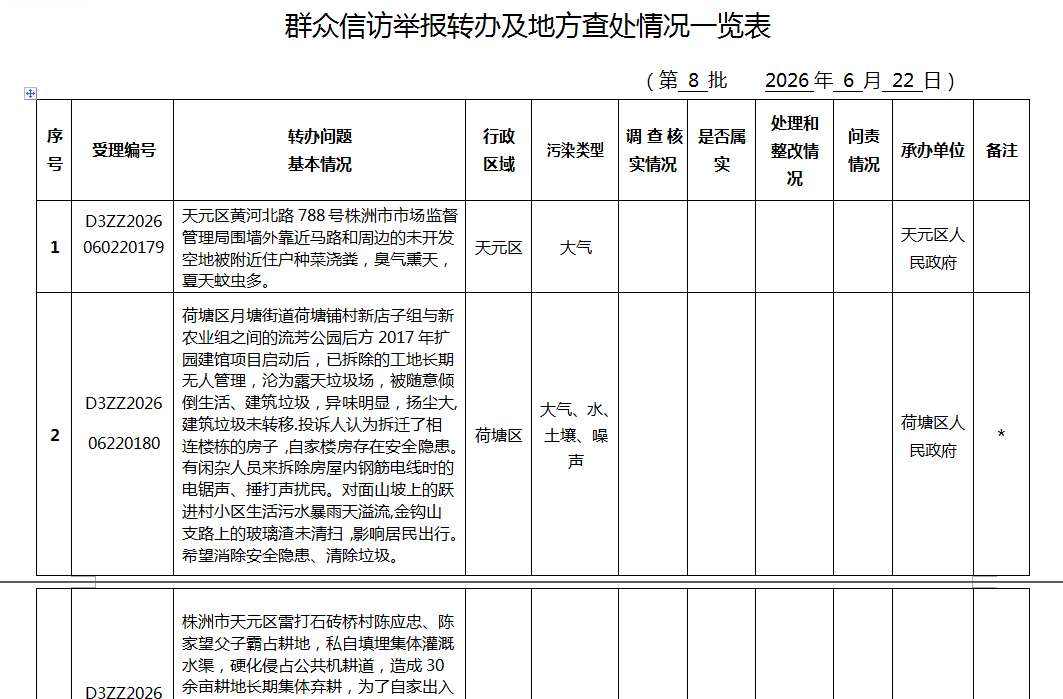The height and width of the screenshot is (699, 1063).
Task: Click the 承办单位 column header
Action: point(932,150)
